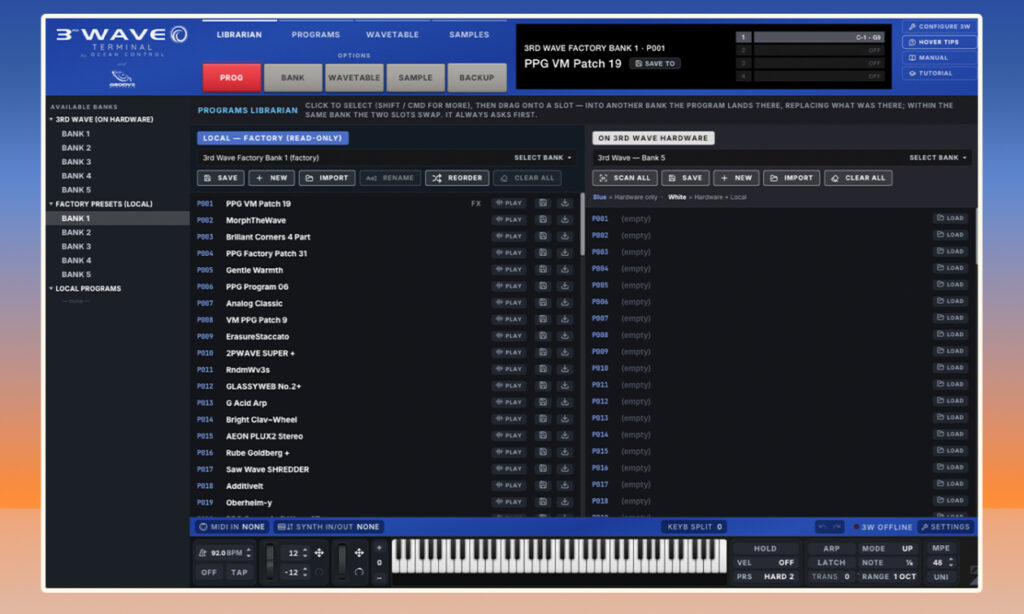Viewport: 1024px width, 614px height.
Task: Import into the hardware bank panel
Action: coord(792,178)
